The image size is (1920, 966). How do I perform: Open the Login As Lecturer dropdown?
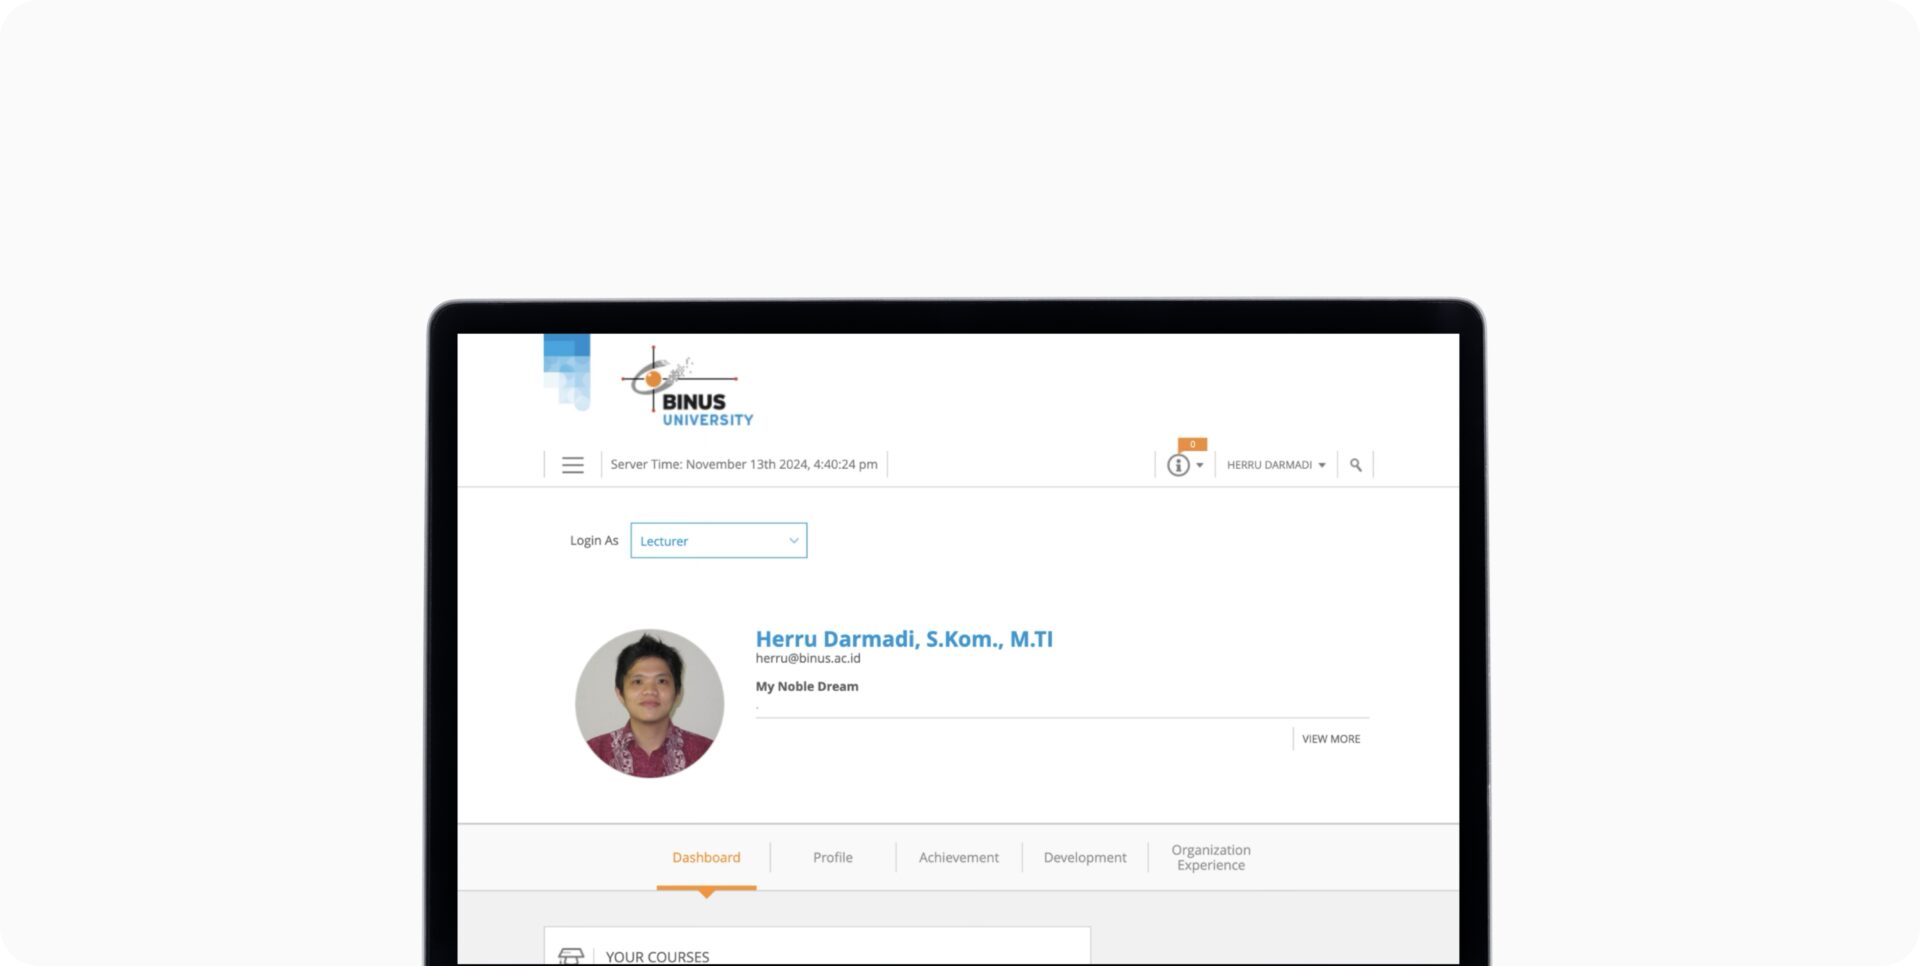718,541
